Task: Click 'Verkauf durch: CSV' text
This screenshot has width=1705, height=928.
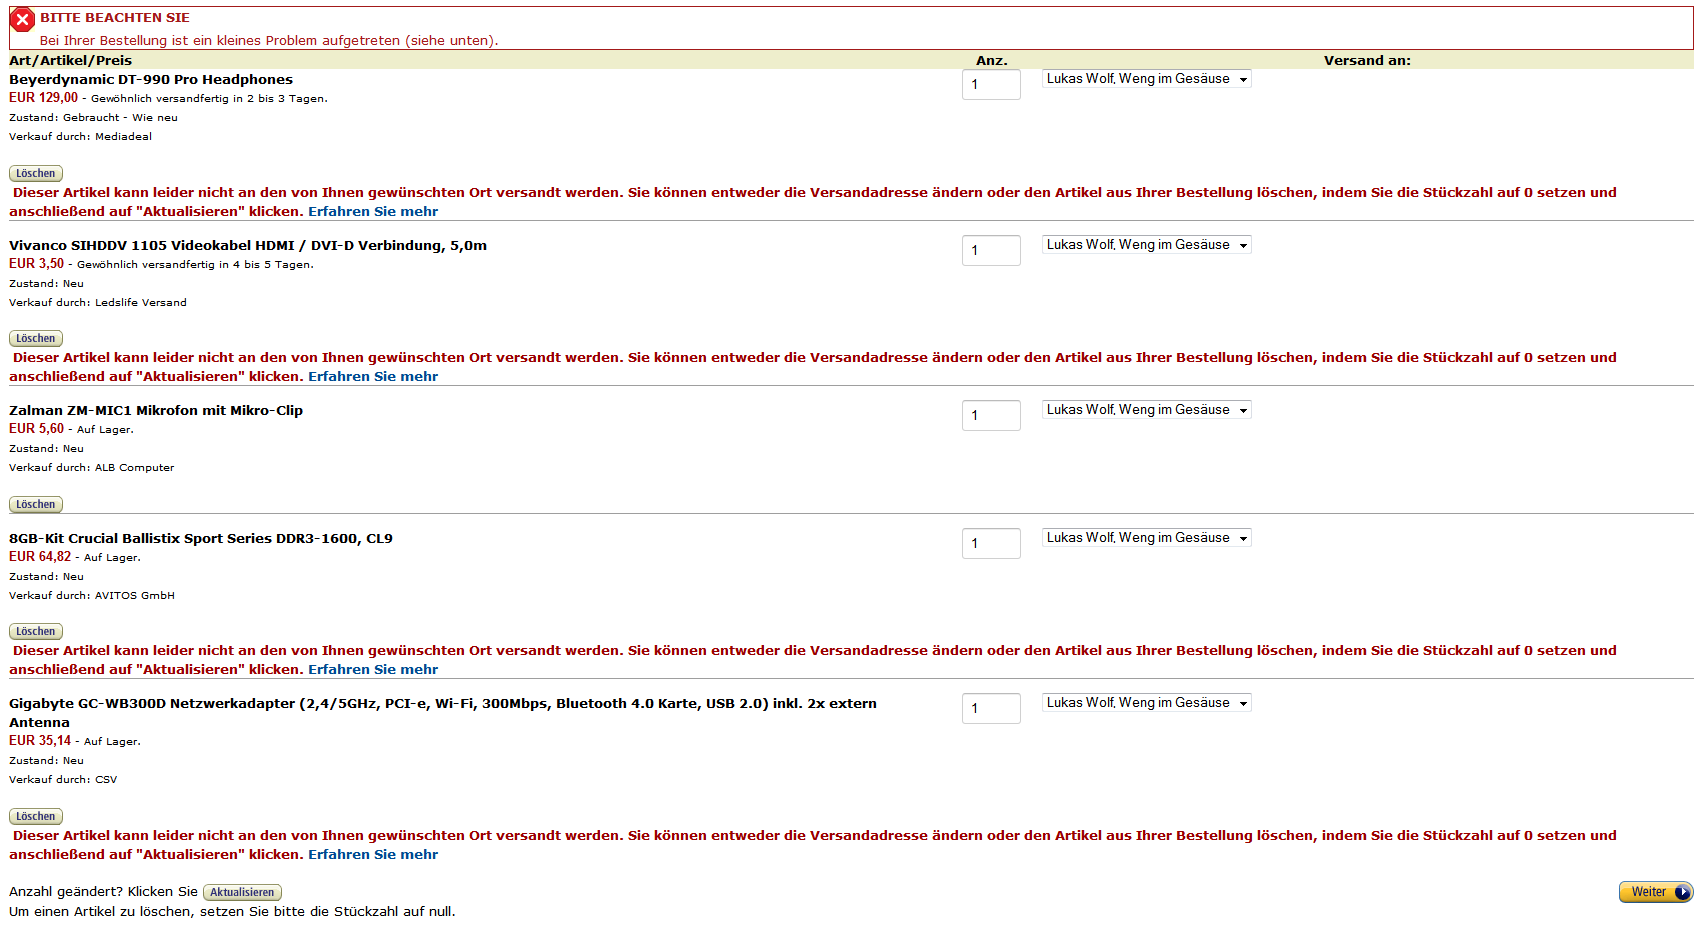Action: point(63,780)
